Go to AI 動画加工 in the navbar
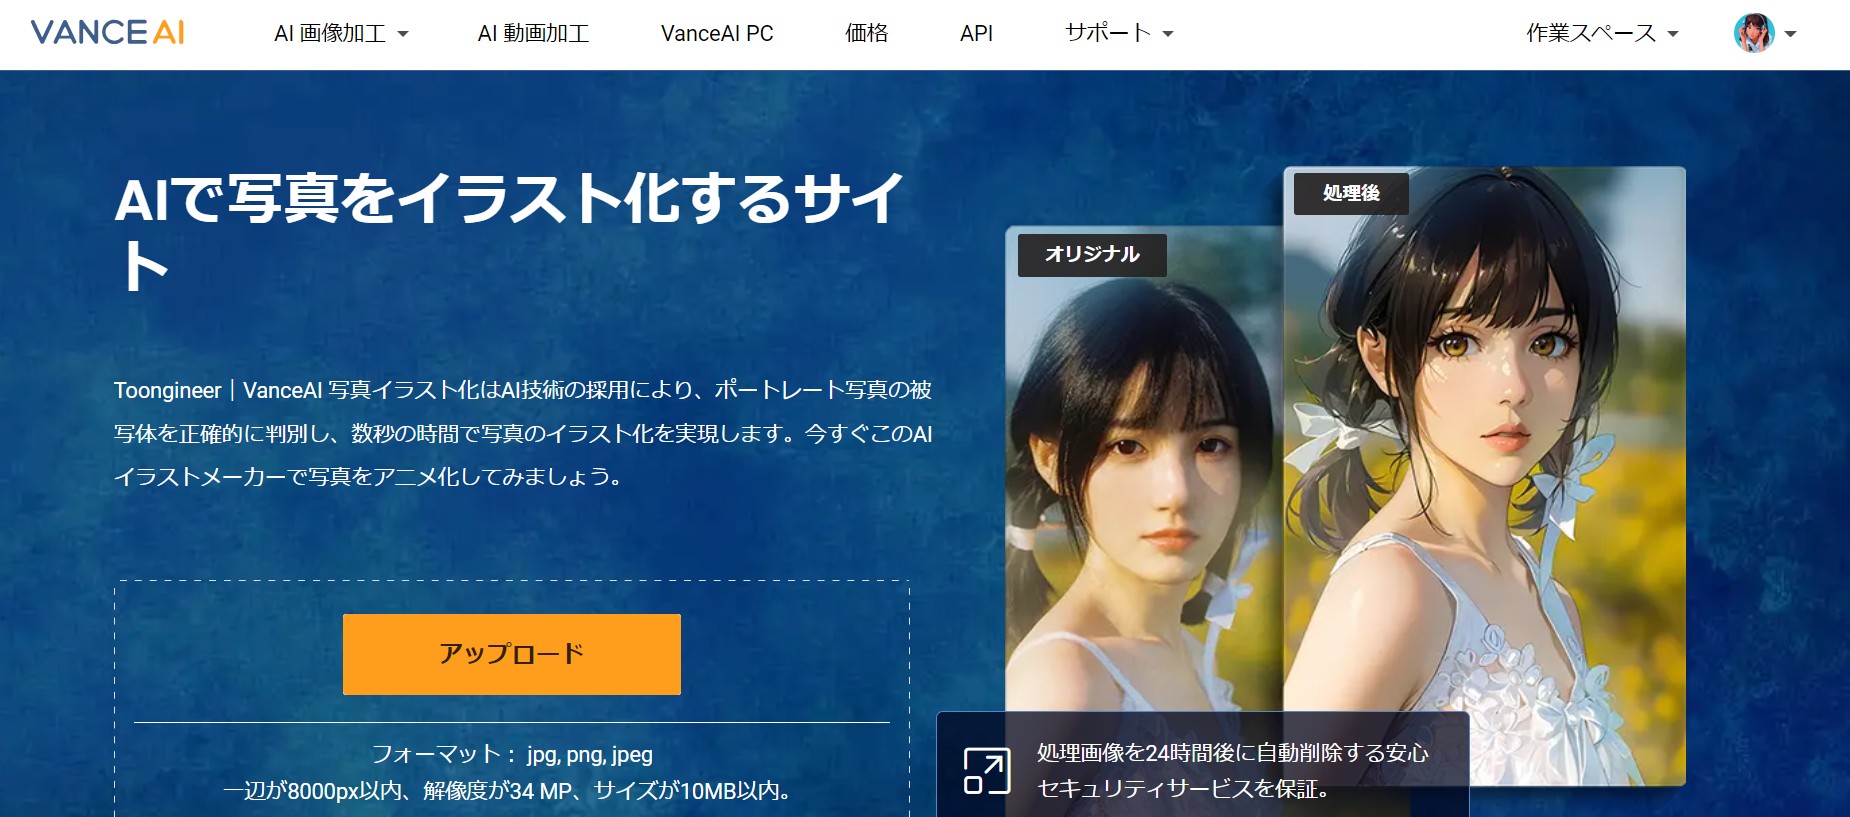 [x=533, y=34]
